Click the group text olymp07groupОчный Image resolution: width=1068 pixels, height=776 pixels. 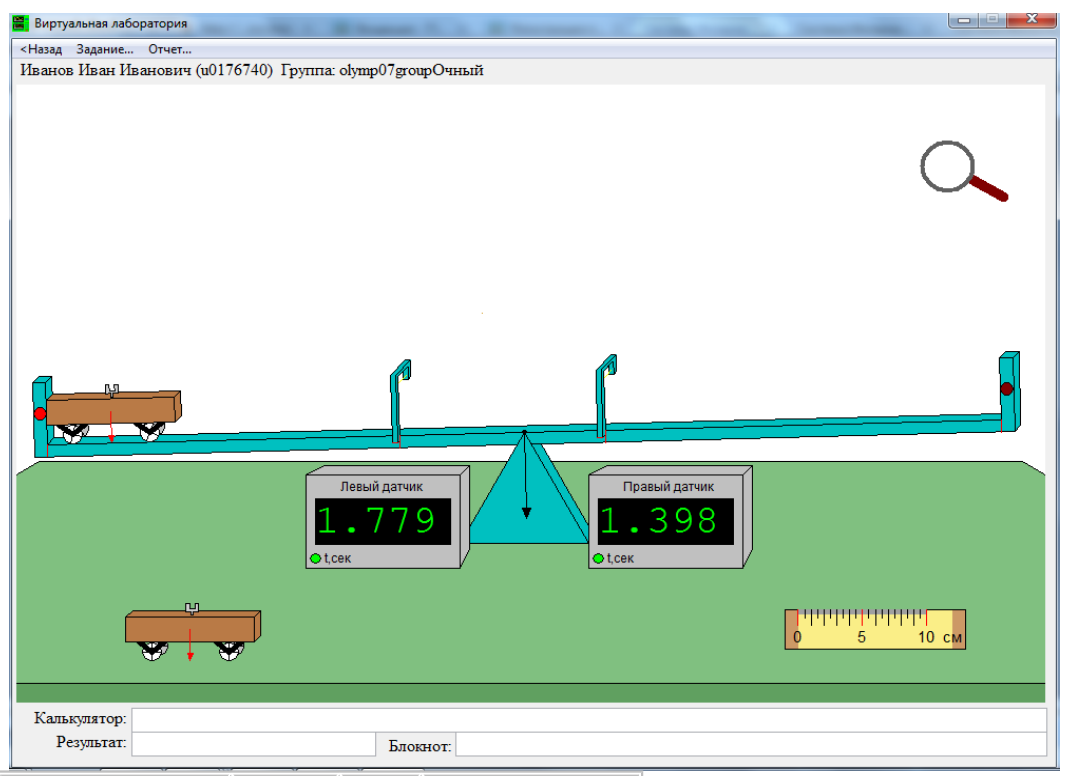click(x=411, y=70)
